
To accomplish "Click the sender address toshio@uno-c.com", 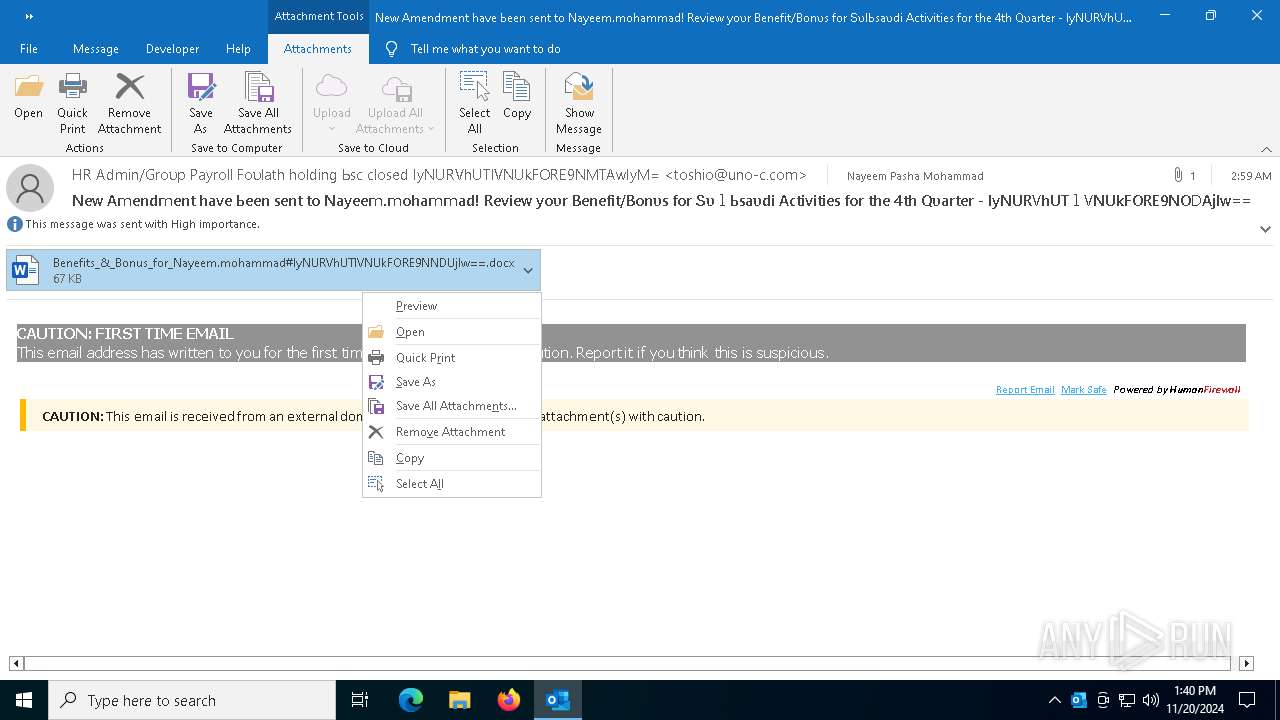I will click(x=735, y=175).
